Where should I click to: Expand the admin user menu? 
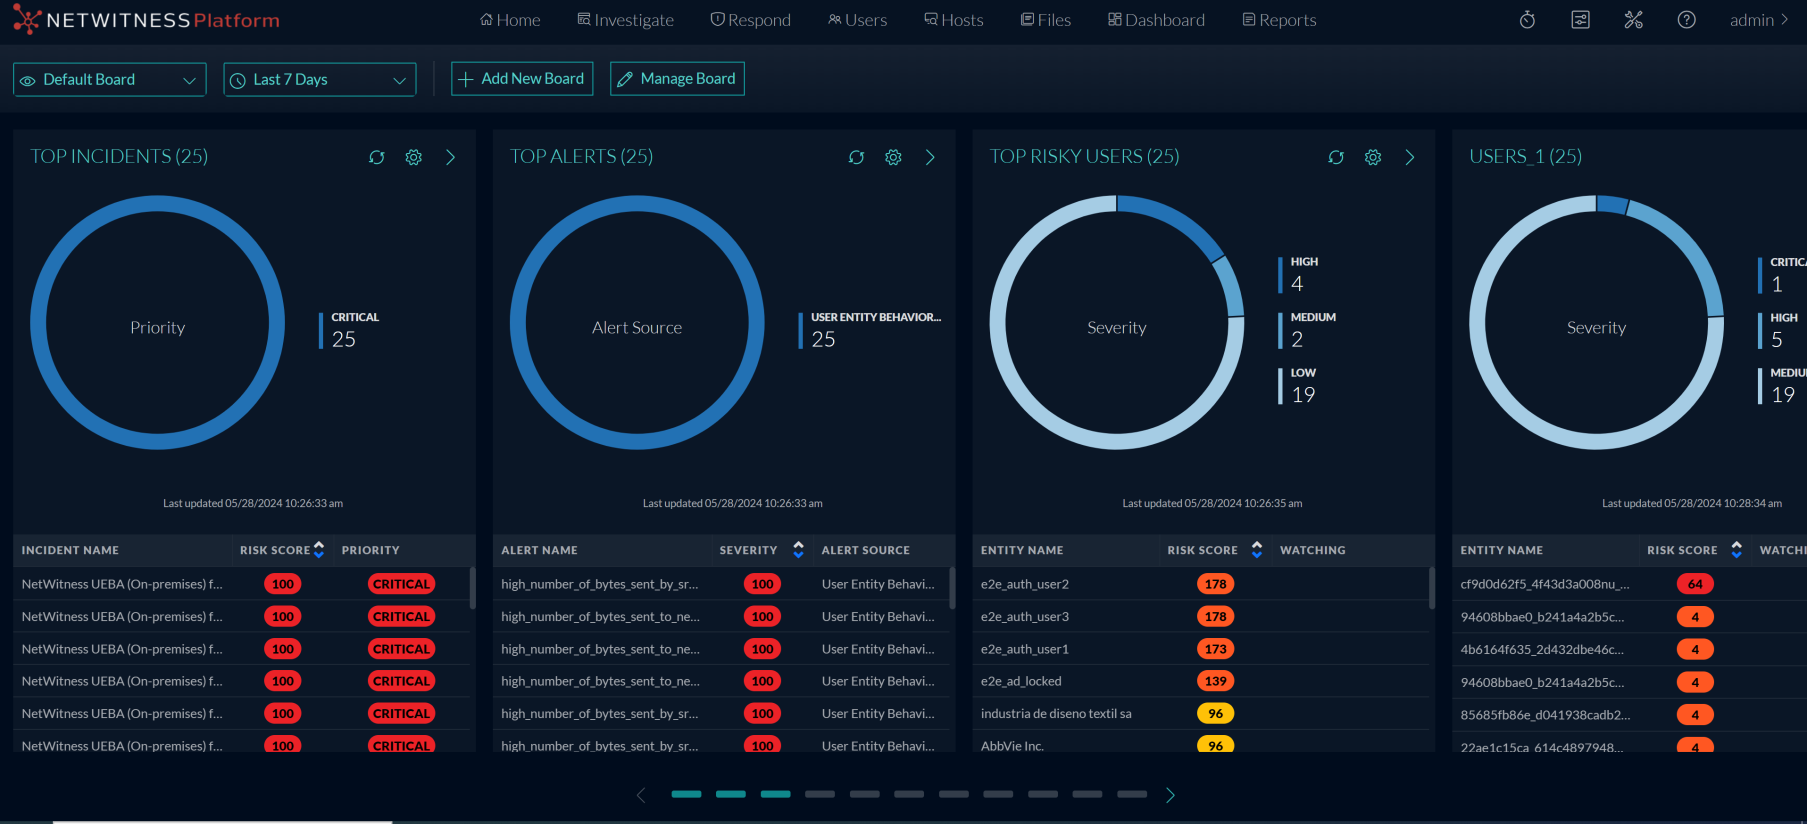tap(1759, 20)
